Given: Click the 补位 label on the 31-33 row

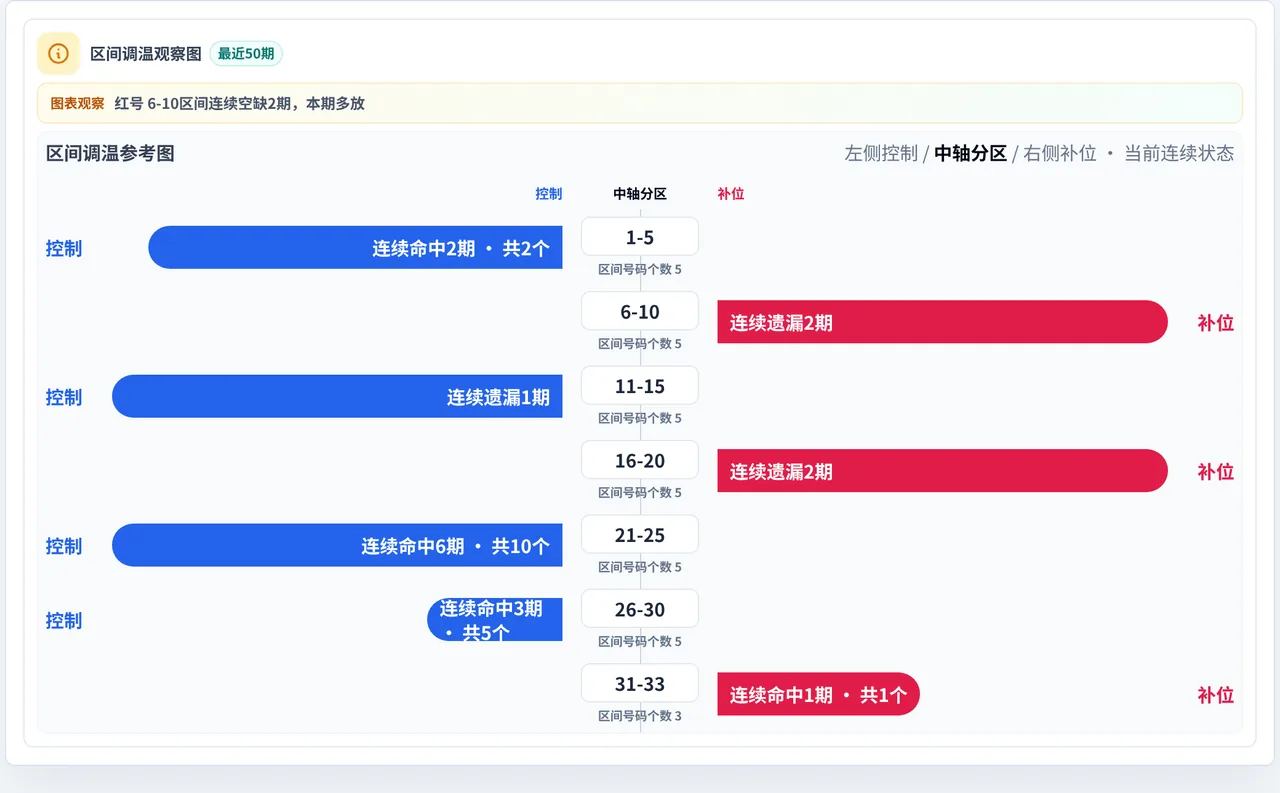Looking at the screenshot, I should 1216,695.
